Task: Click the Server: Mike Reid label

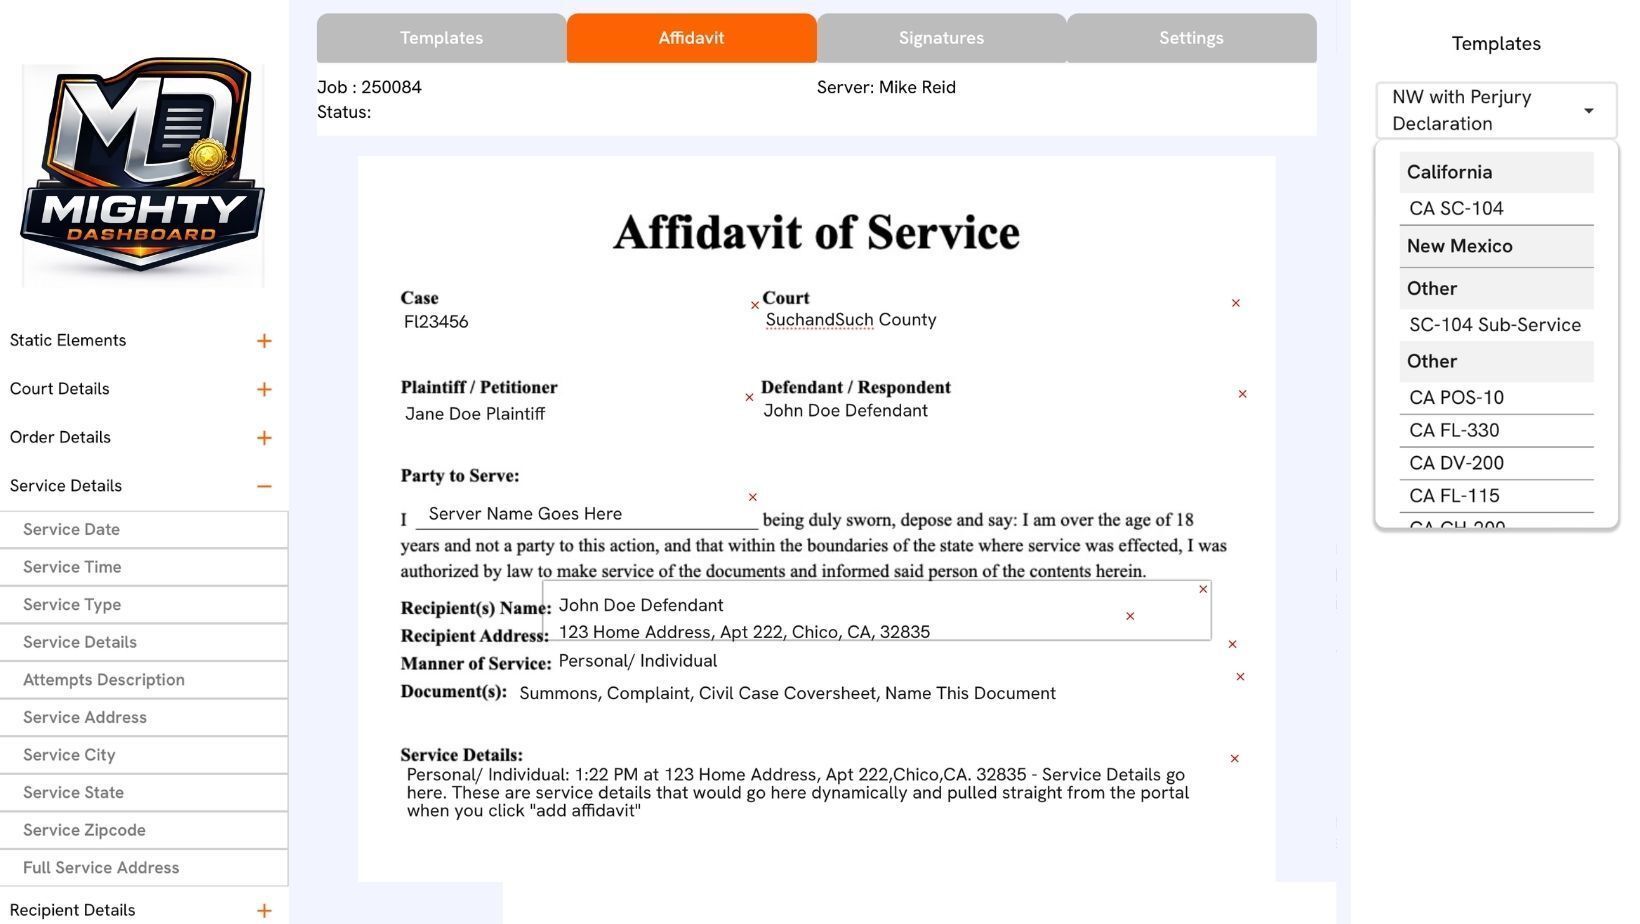Action: pos(886,87)
